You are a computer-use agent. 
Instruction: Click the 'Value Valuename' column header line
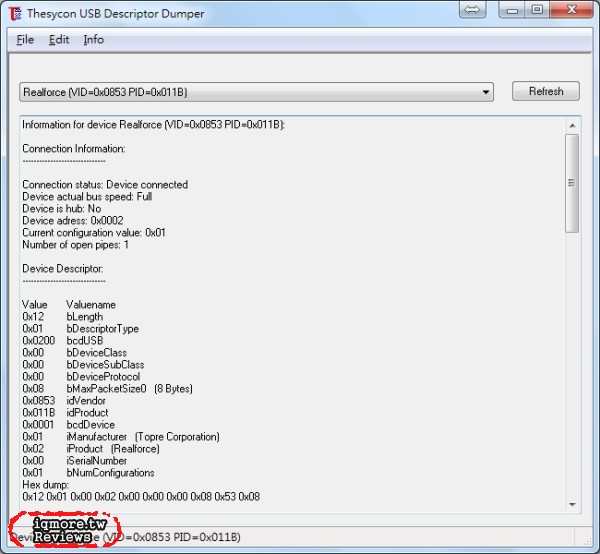69,305
